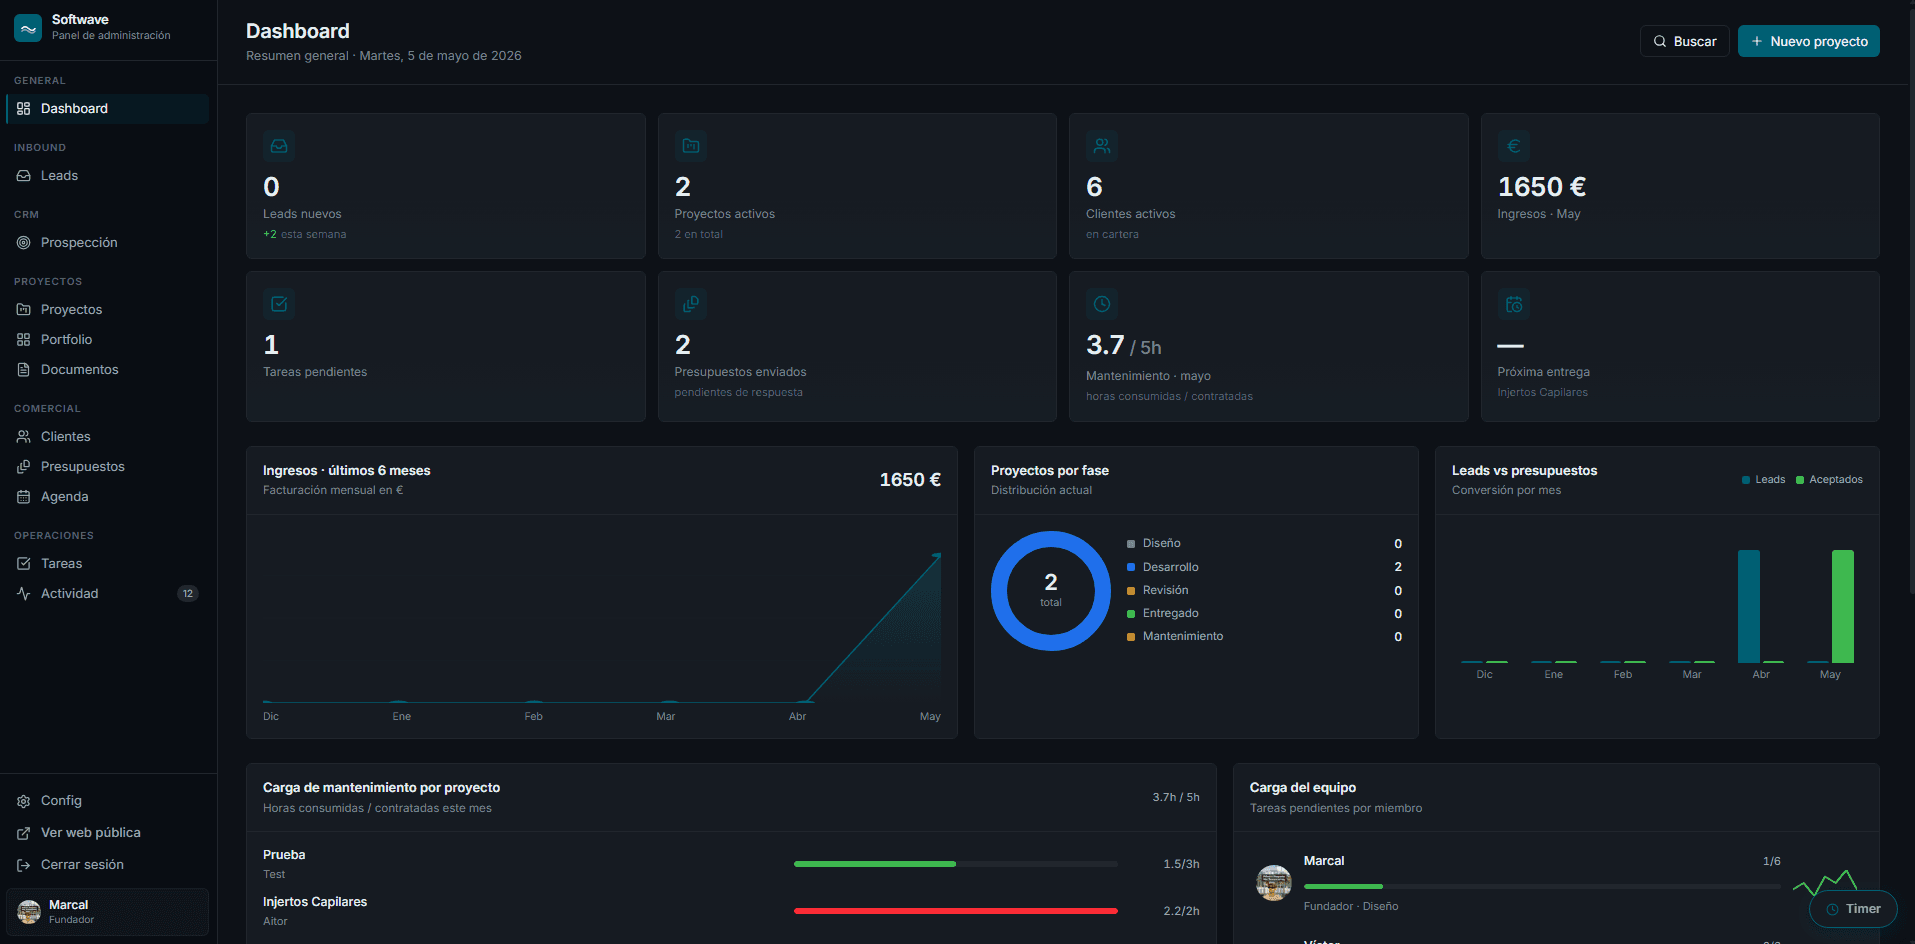The image size is (1915, 944).
Task: Click the '1/6' tasks count for Marcal
Action: click(1772, 862)
